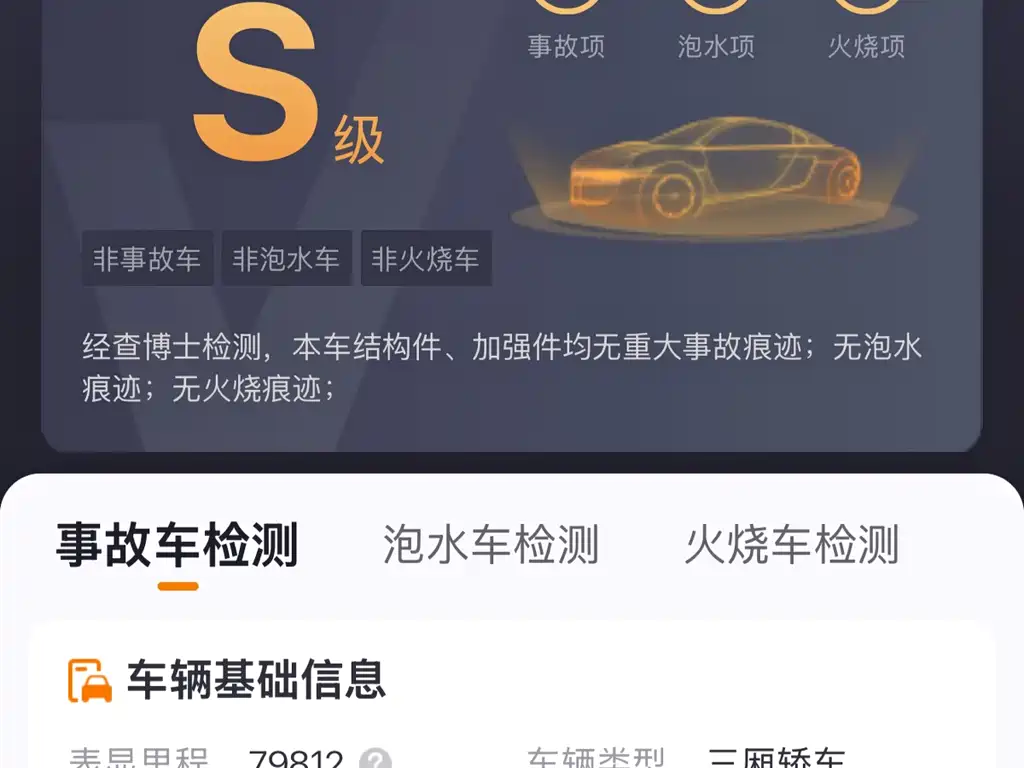The image size is (1024, 768).
Task: Tap the 泡水项 circular indicator
Action: click(716, 6)
